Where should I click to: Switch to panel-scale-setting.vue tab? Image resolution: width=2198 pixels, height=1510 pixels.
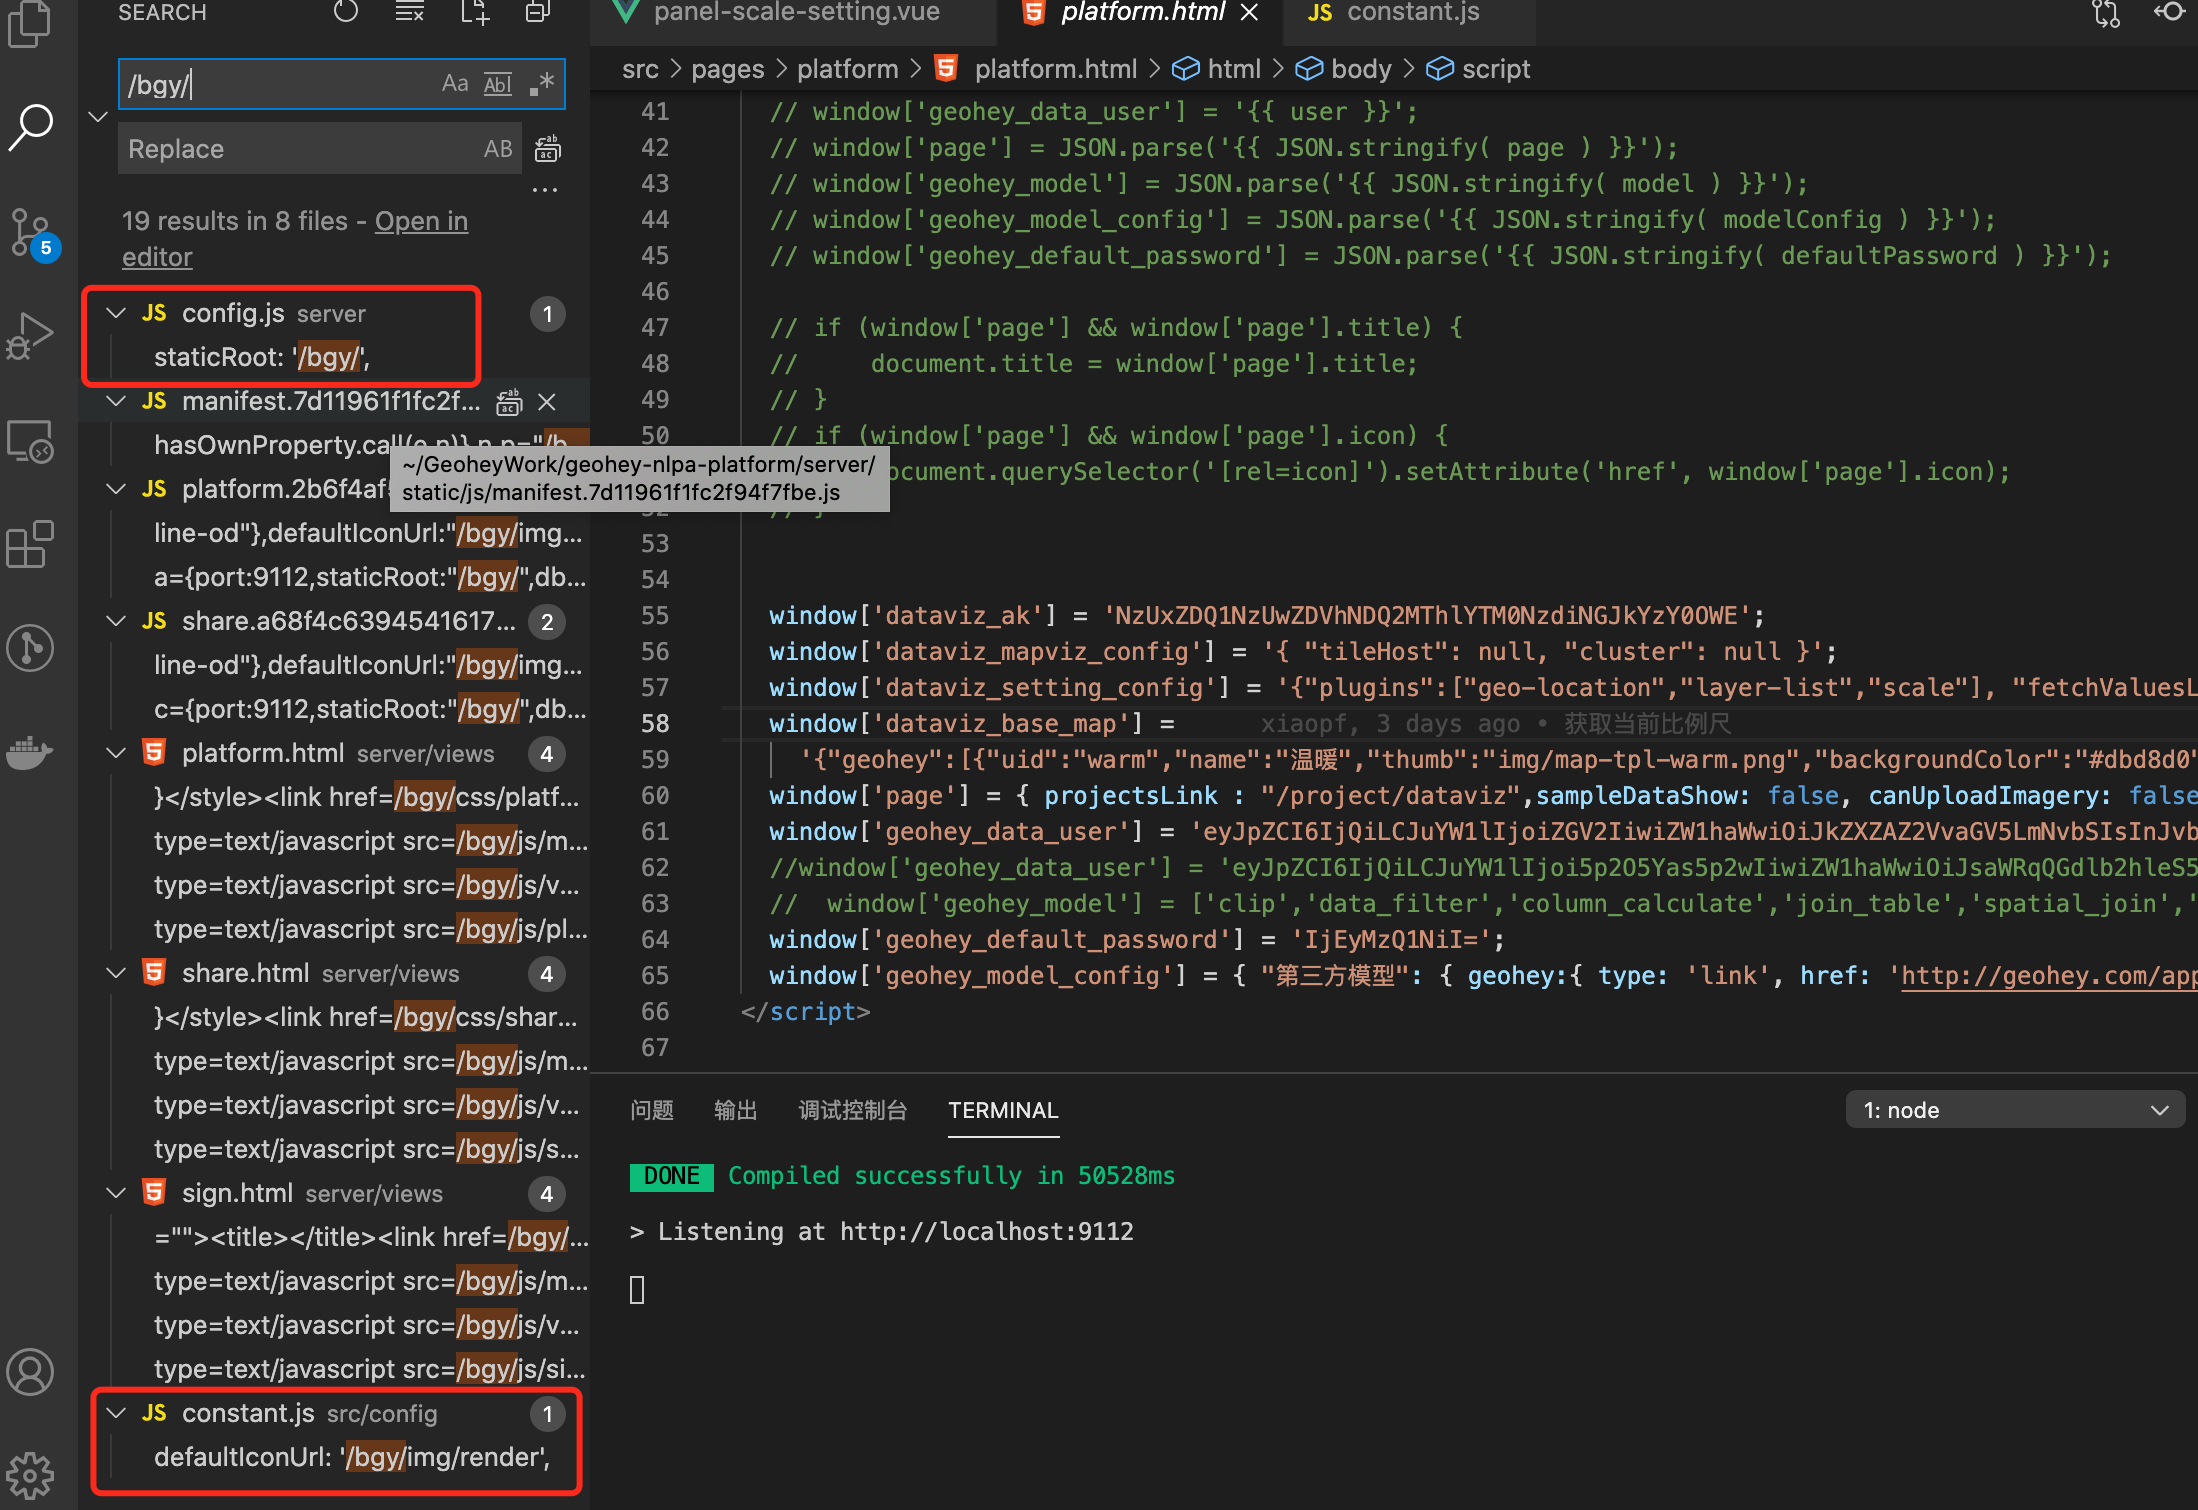795,14
